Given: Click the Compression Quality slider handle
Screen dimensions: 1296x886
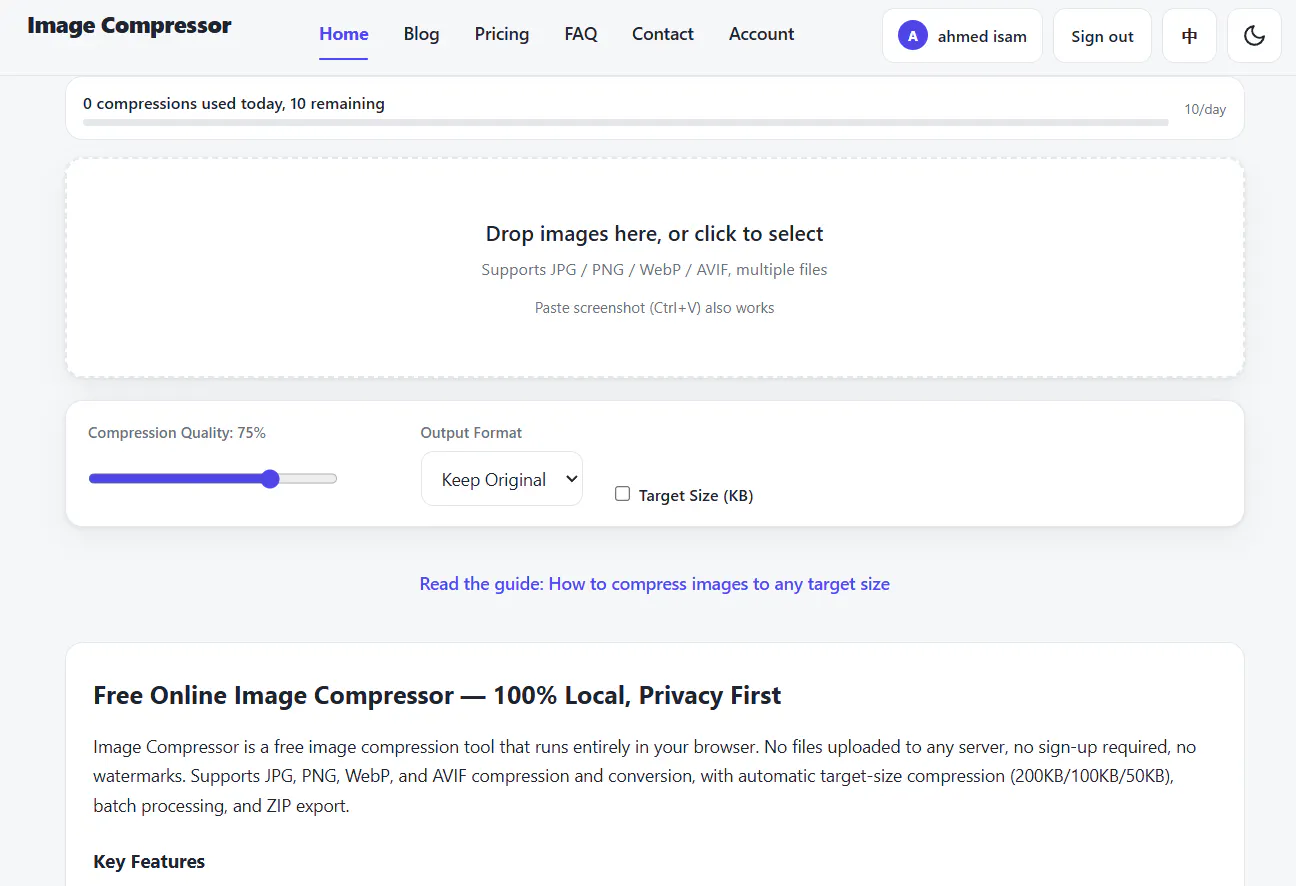Looking at the screenshot, I should pos(270,479).
